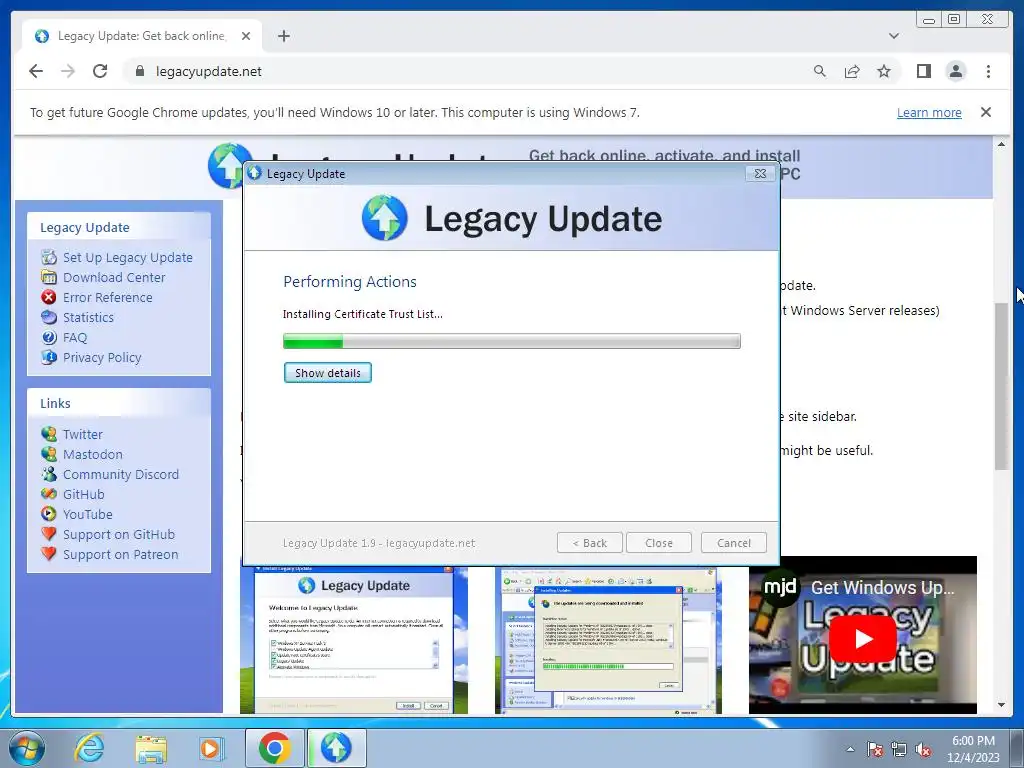Open the taskbar clock showing 6:00 PM
The width and height of the screenshot is (1024, 768).
973,749
